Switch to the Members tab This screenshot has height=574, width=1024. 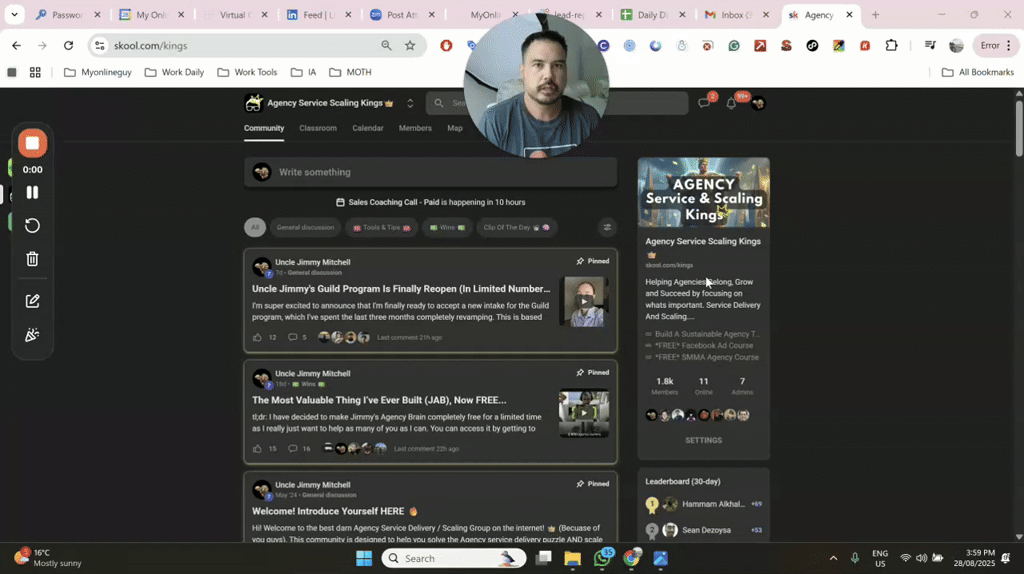click(415, 128)
